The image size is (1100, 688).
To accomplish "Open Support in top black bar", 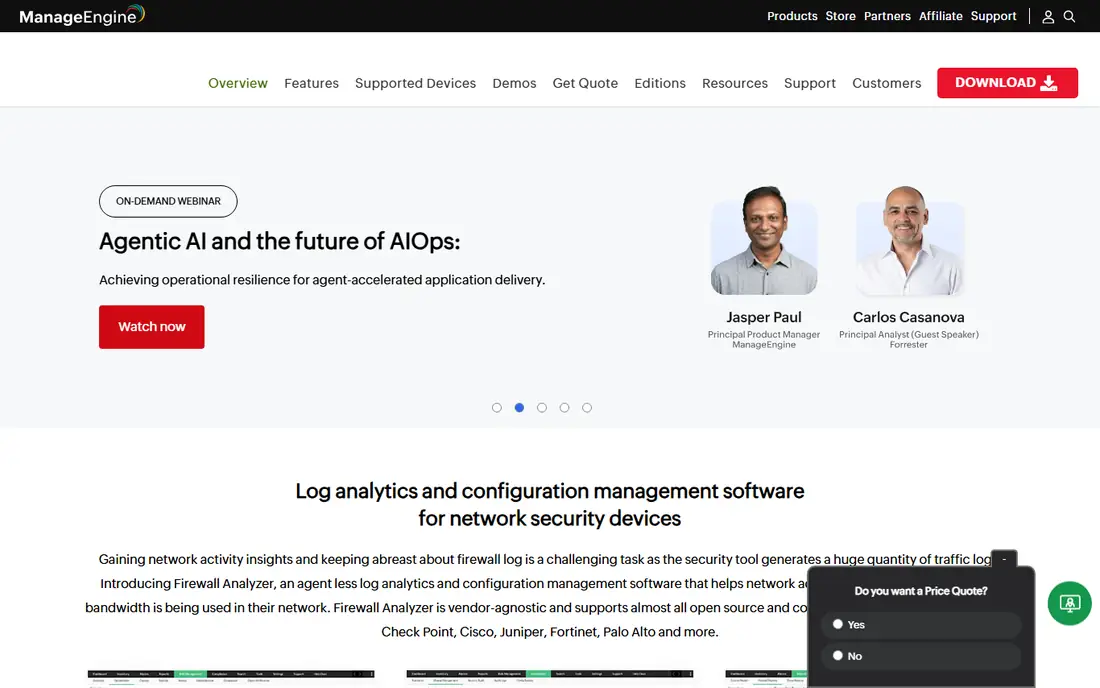I will pyautogui.click(x=993, y=16).
